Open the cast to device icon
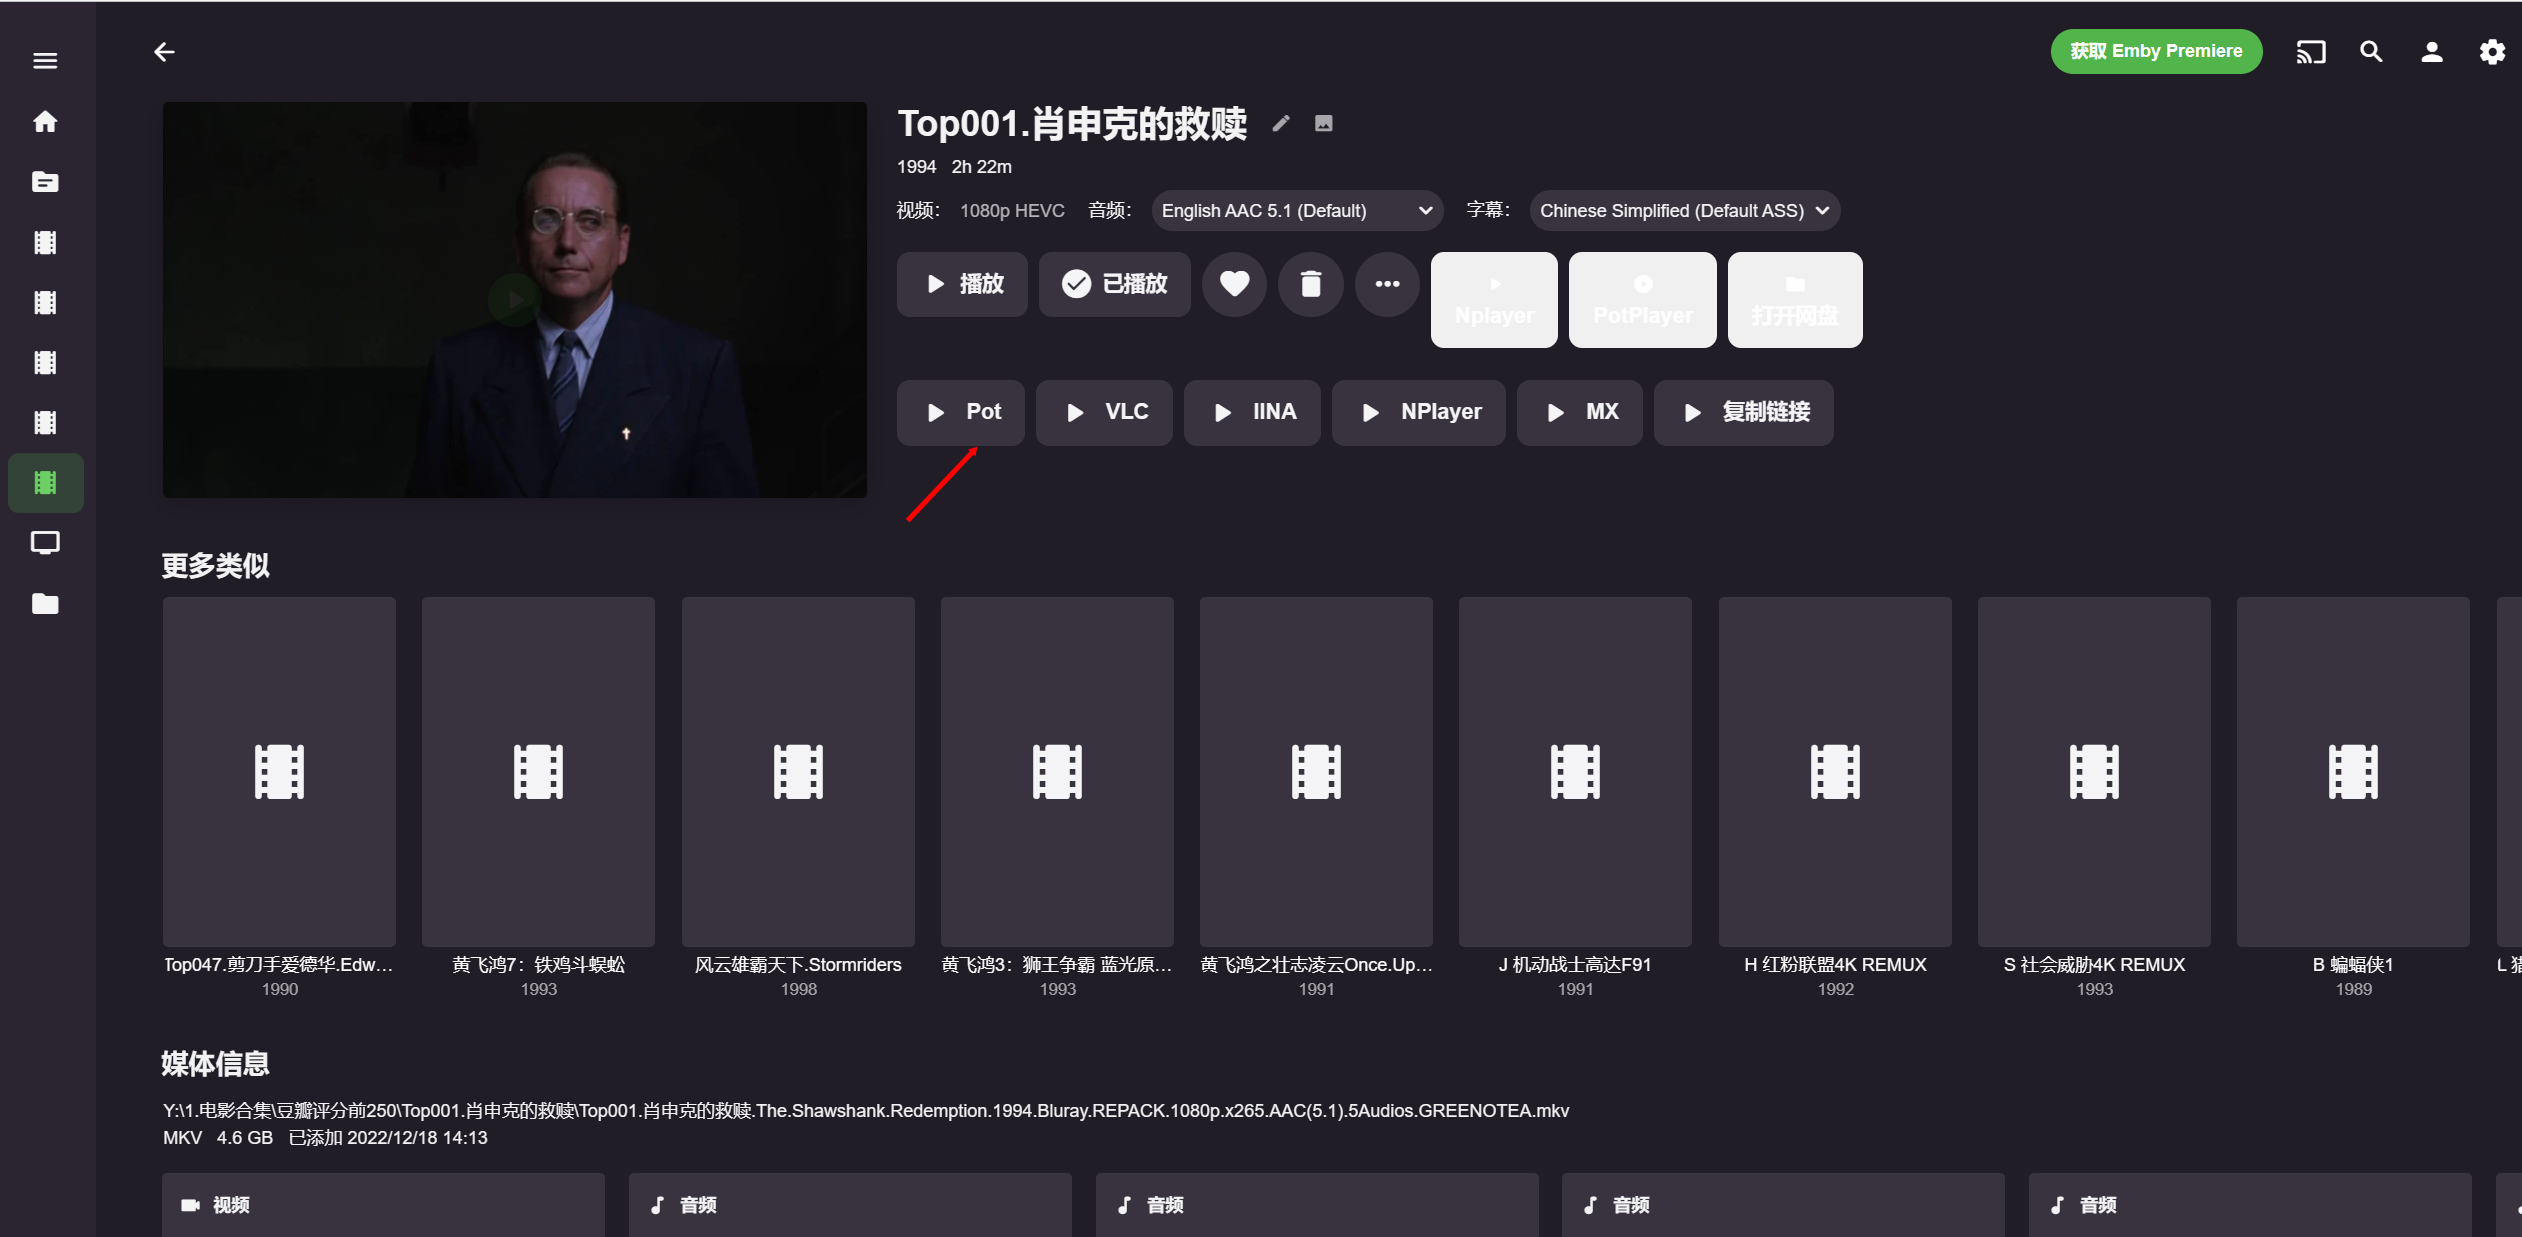Viewport: 2522px width, 1237px height. point(2310,52)
